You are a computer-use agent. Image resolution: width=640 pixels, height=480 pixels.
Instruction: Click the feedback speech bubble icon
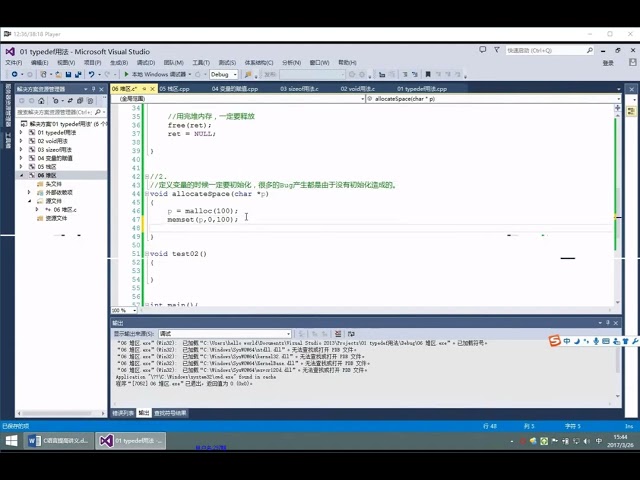[x=482, y=50]
